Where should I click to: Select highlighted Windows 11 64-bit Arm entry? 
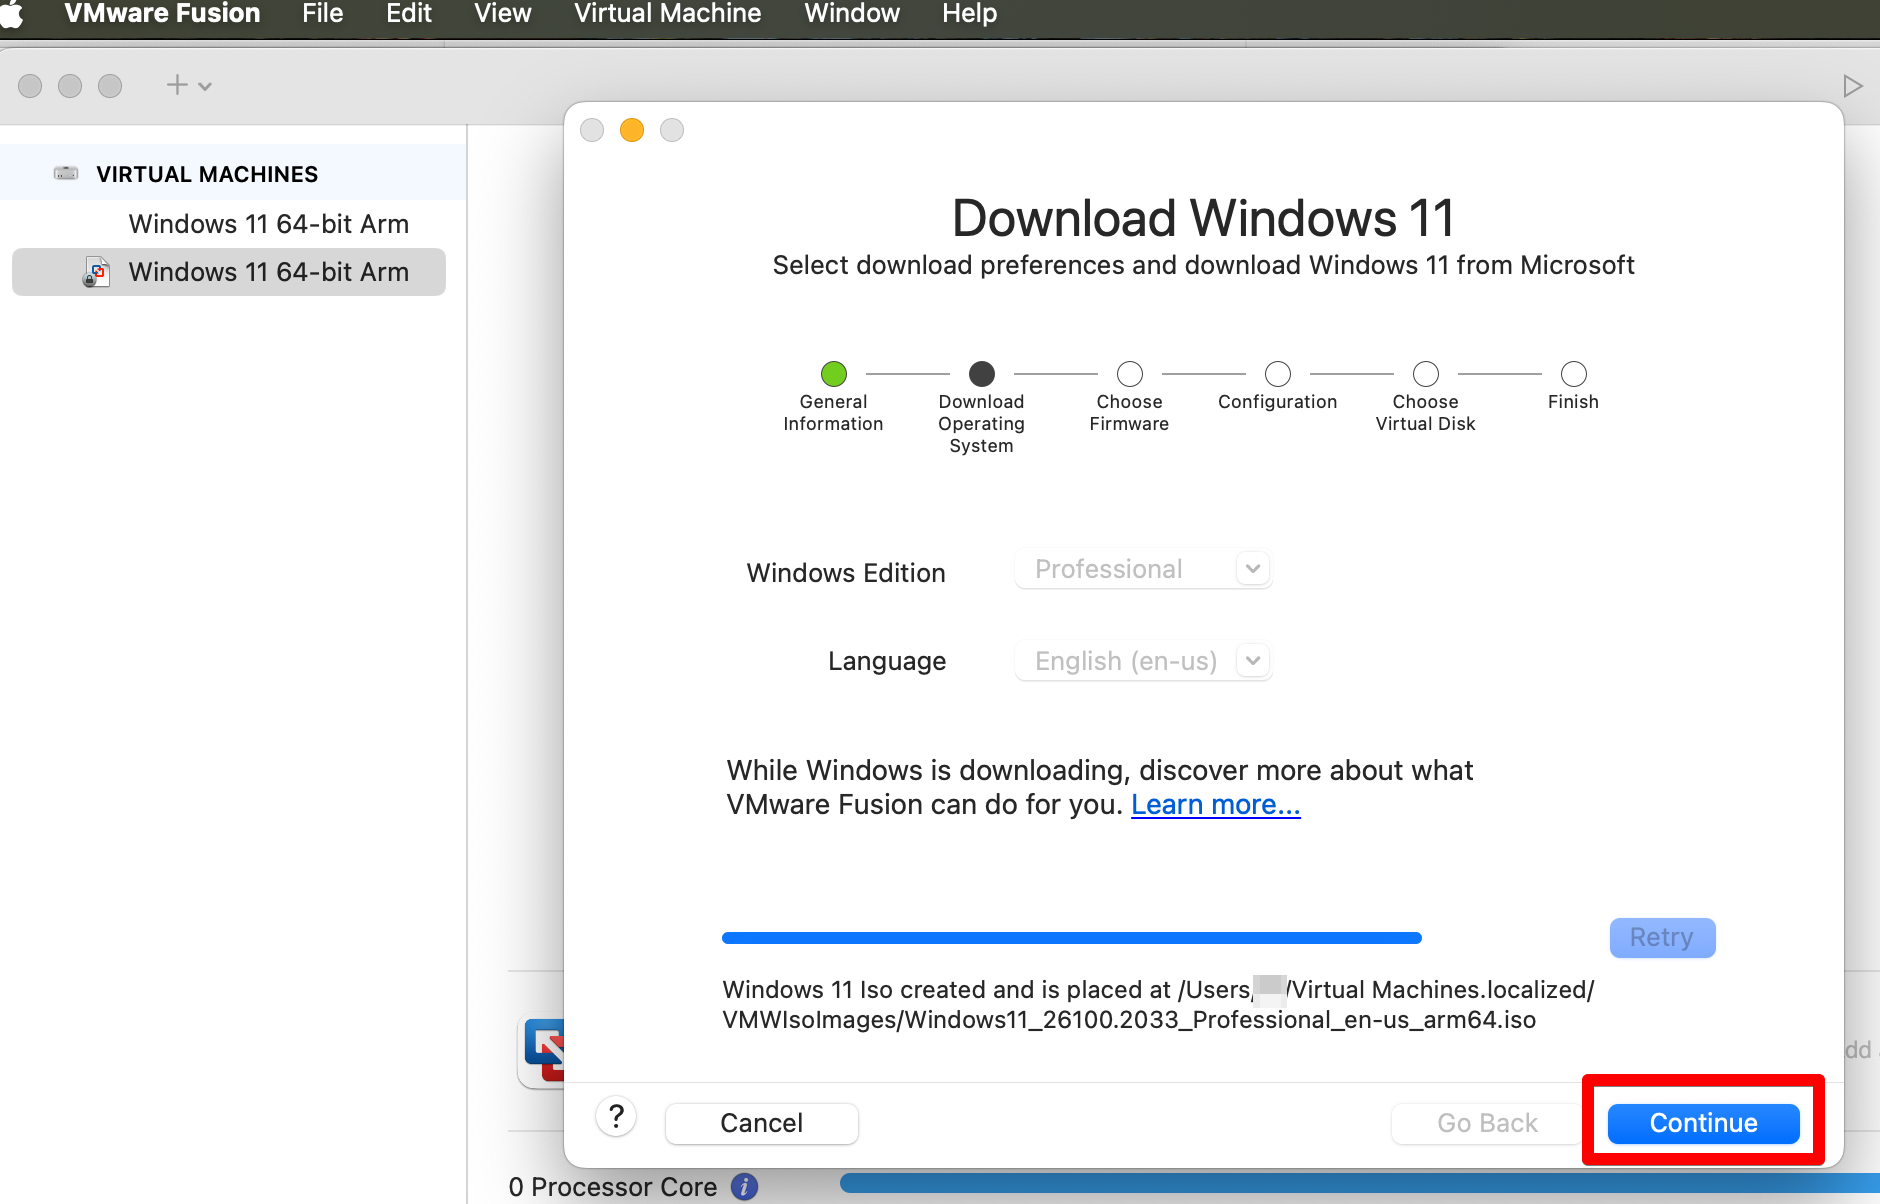(229, 272)
